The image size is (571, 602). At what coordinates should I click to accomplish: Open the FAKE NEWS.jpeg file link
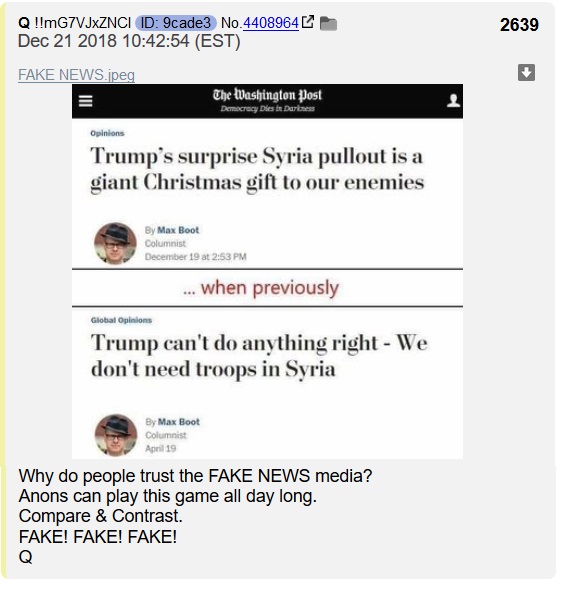pyautogui.click(x=76, y=74)
